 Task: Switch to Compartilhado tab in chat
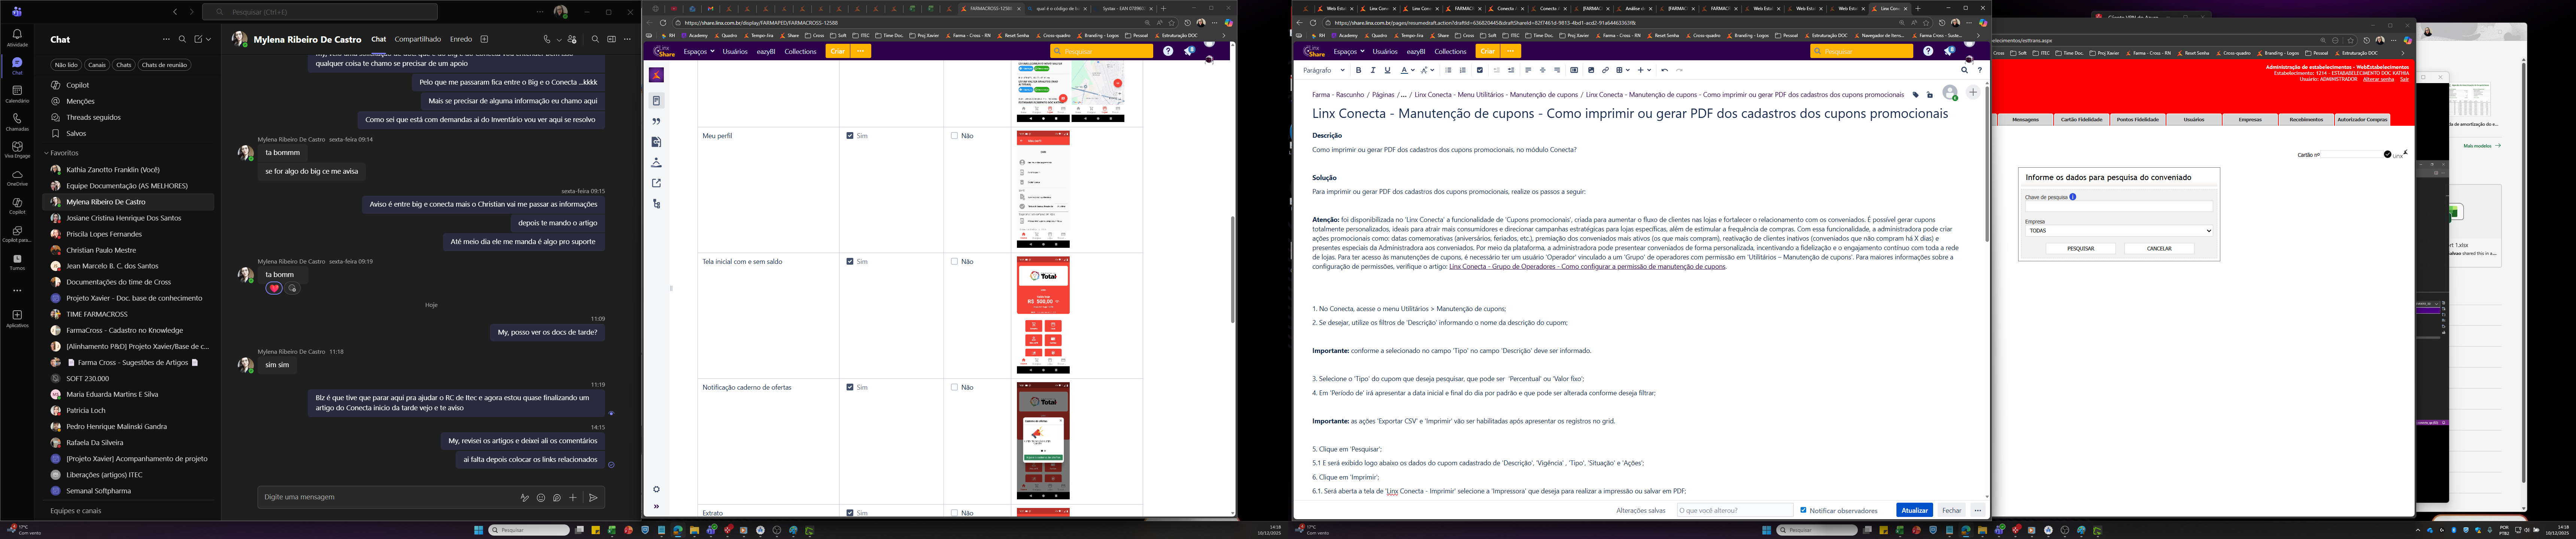pyautogui.click(x=417, y=39)
